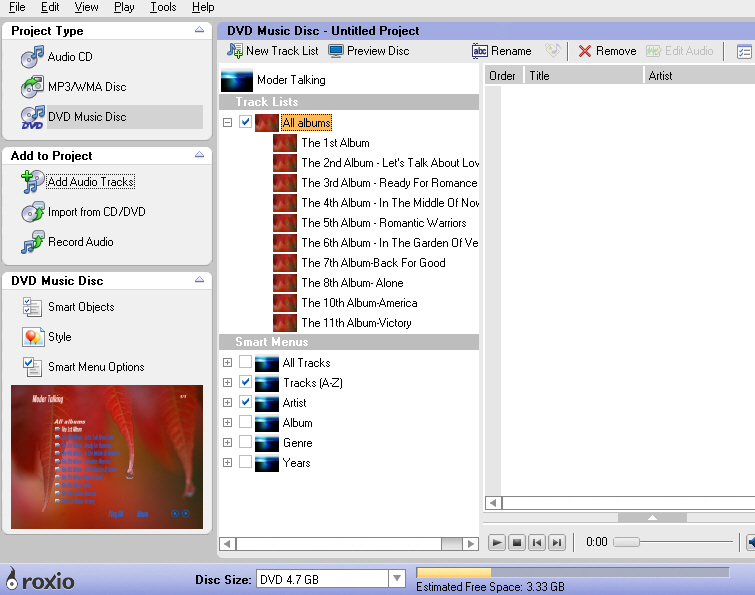The width and height of the screenshot is (755, 595).
Task: Collapse the DVD Music Disc panel
Action: pos(199,280)
